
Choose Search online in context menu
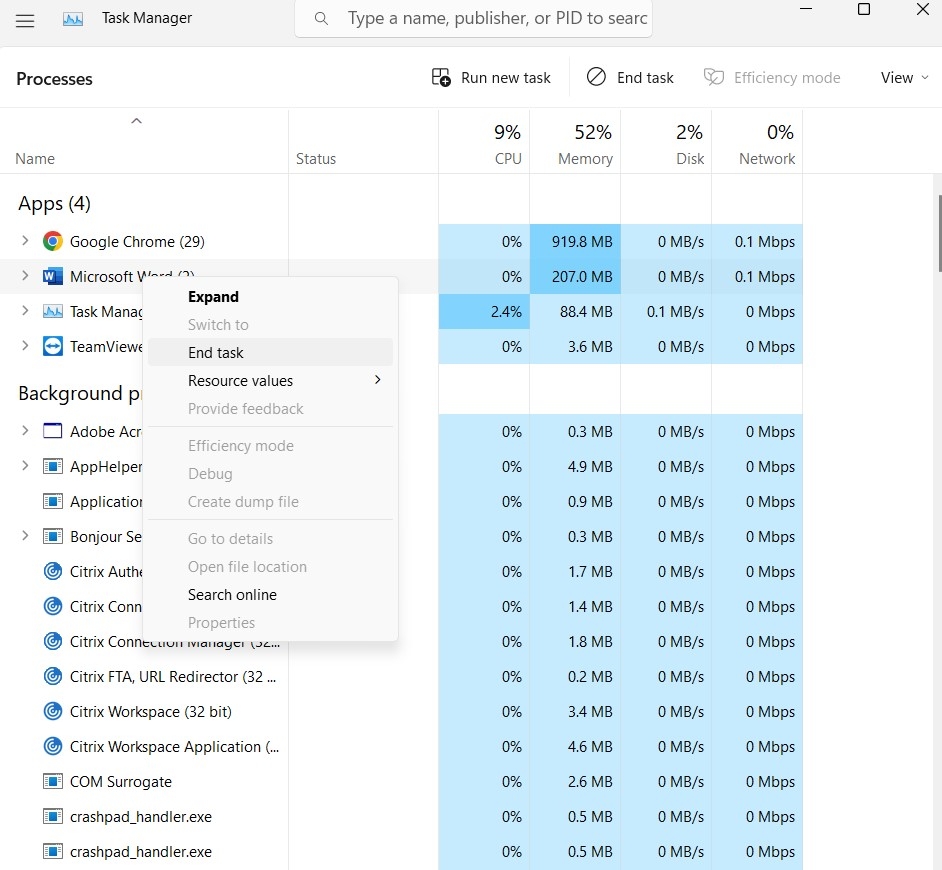[x=270, y=595]
